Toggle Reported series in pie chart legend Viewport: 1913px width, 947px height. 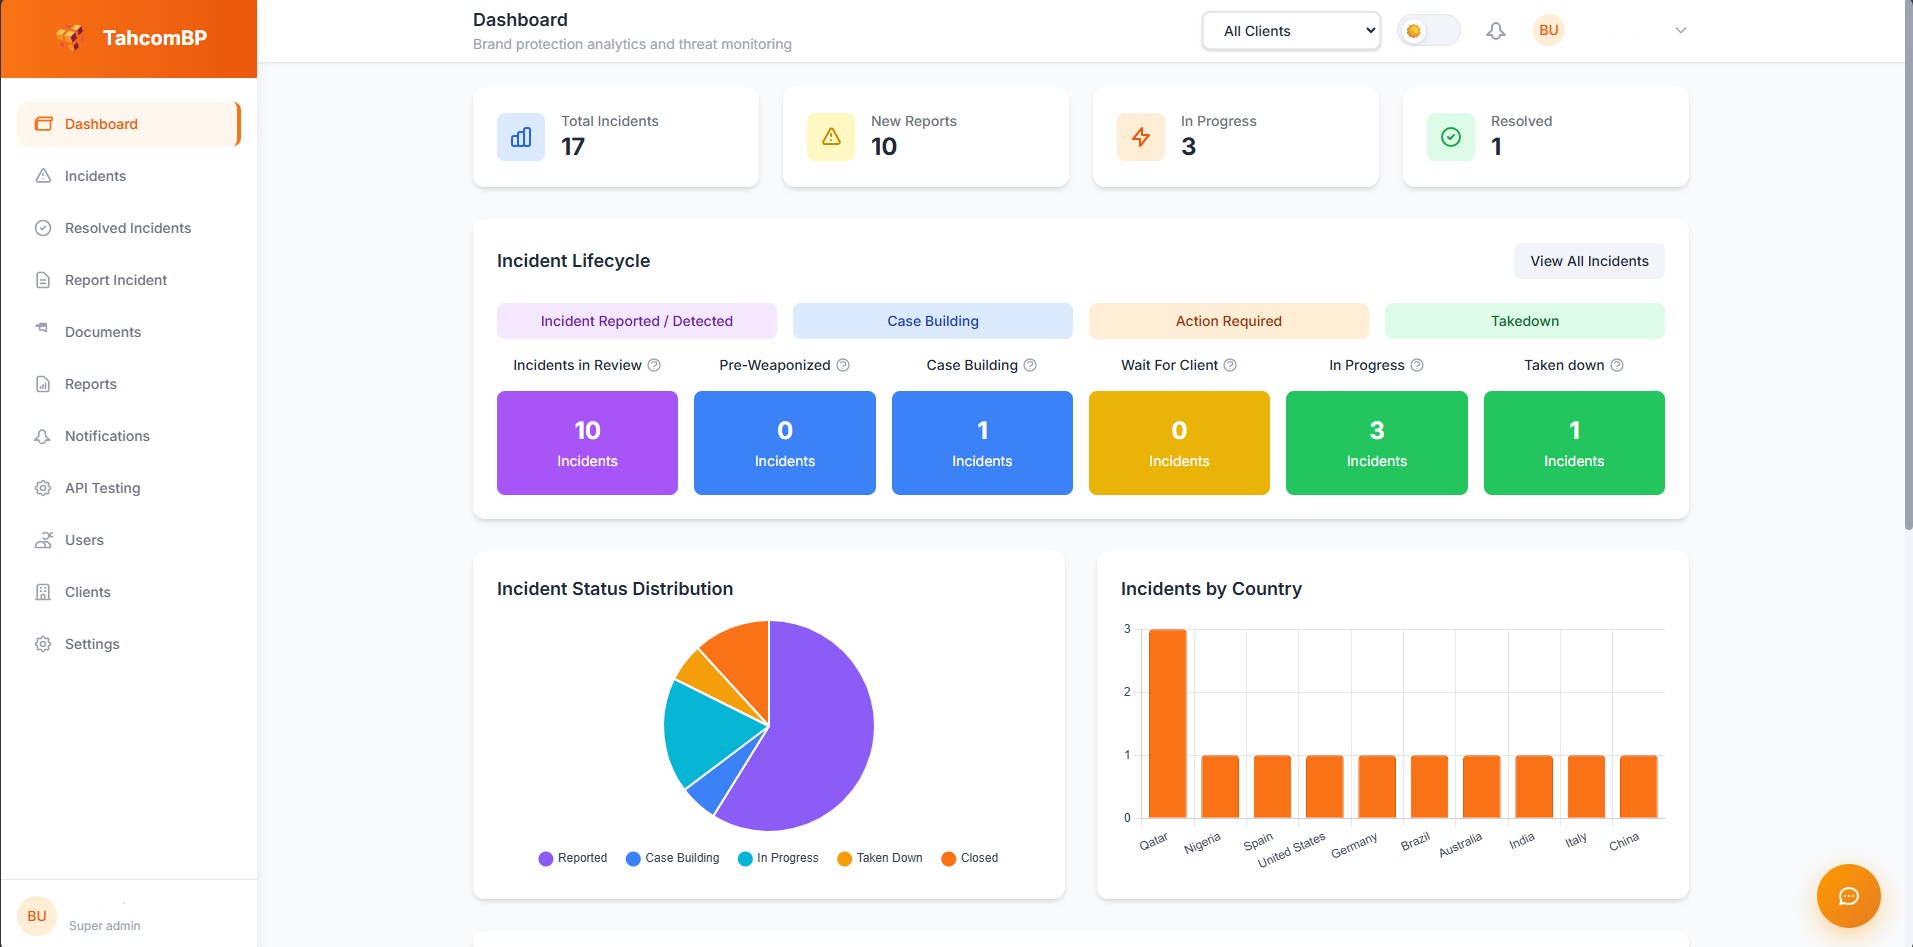[573, 858]
